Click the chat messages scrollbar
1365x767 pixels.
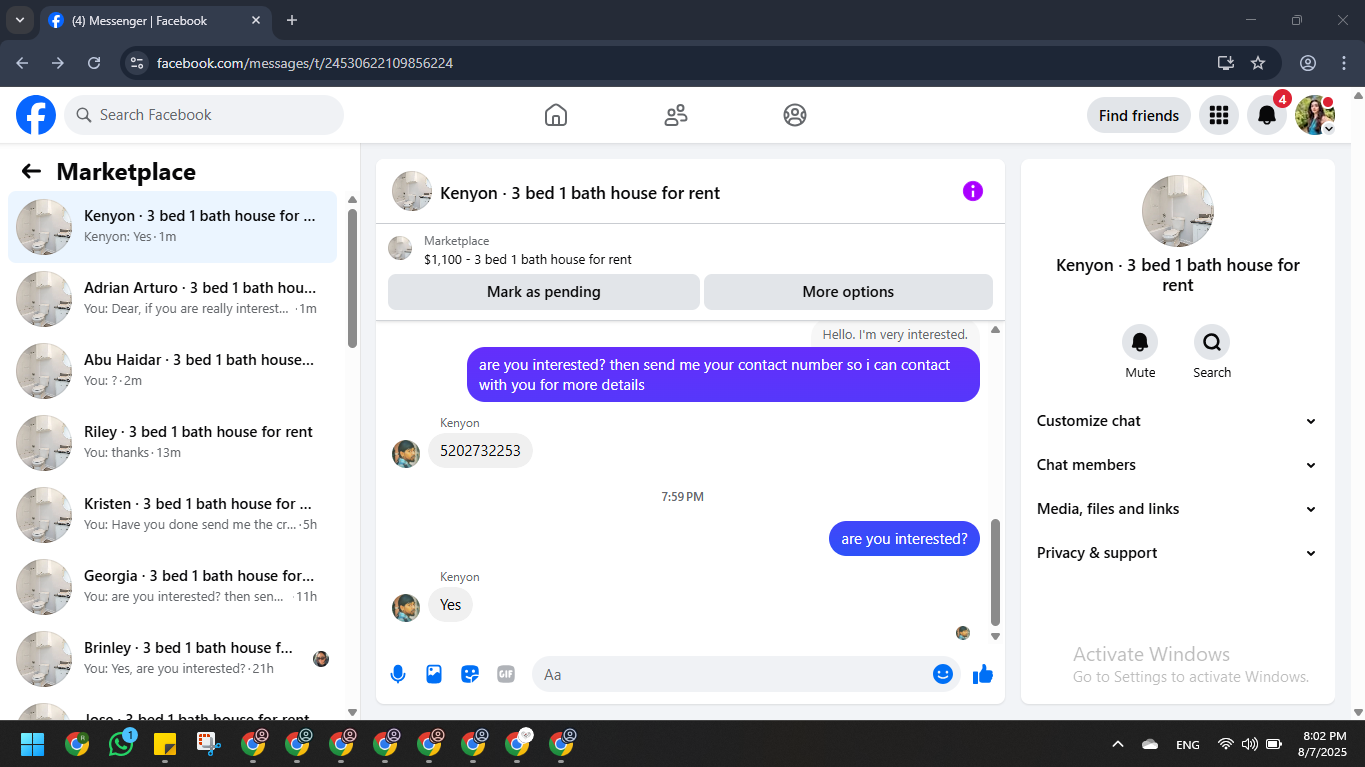[x=995, y=572]
